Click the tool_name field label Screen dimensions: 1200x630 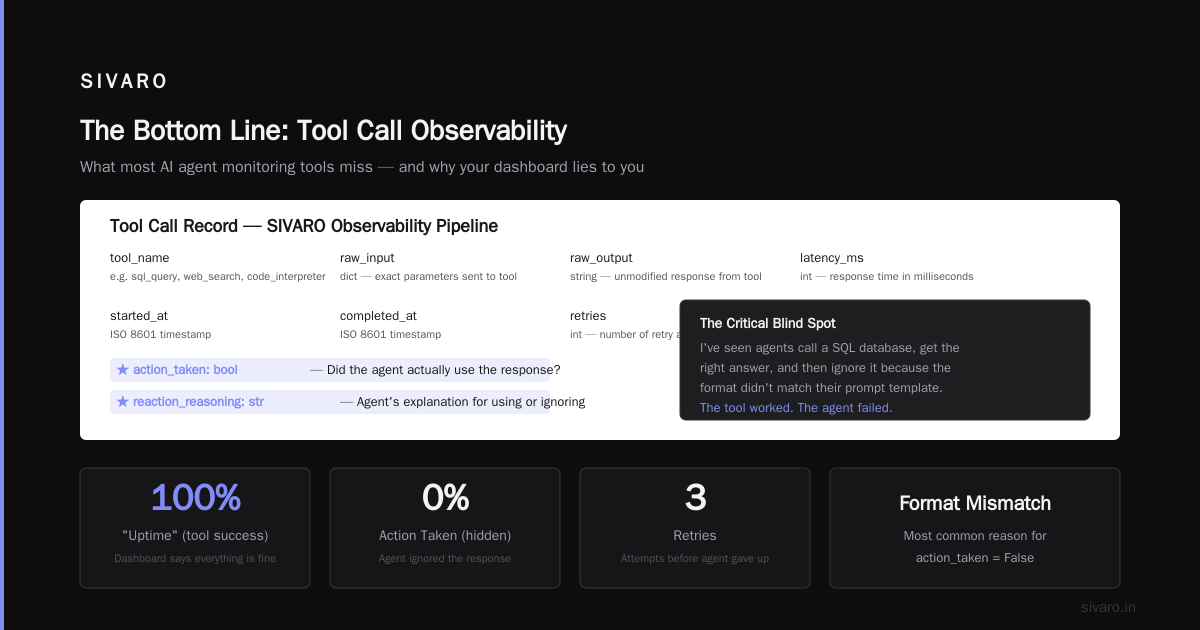[x=140, y=258]
